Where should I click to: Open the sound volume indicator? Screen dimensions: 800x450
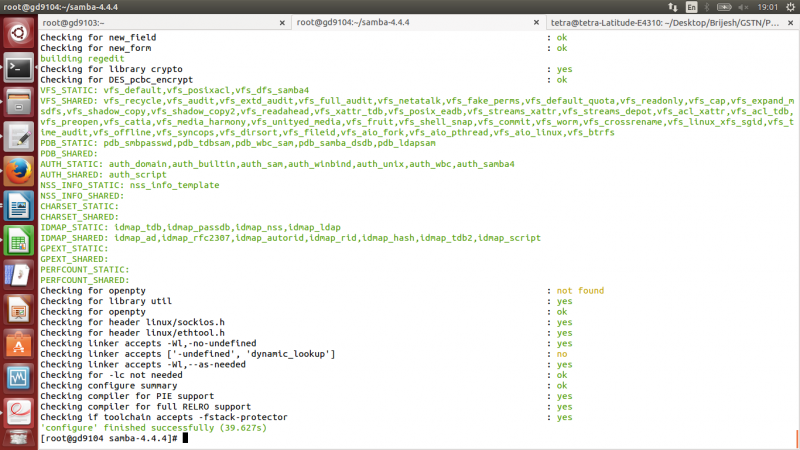click(743, 7)
